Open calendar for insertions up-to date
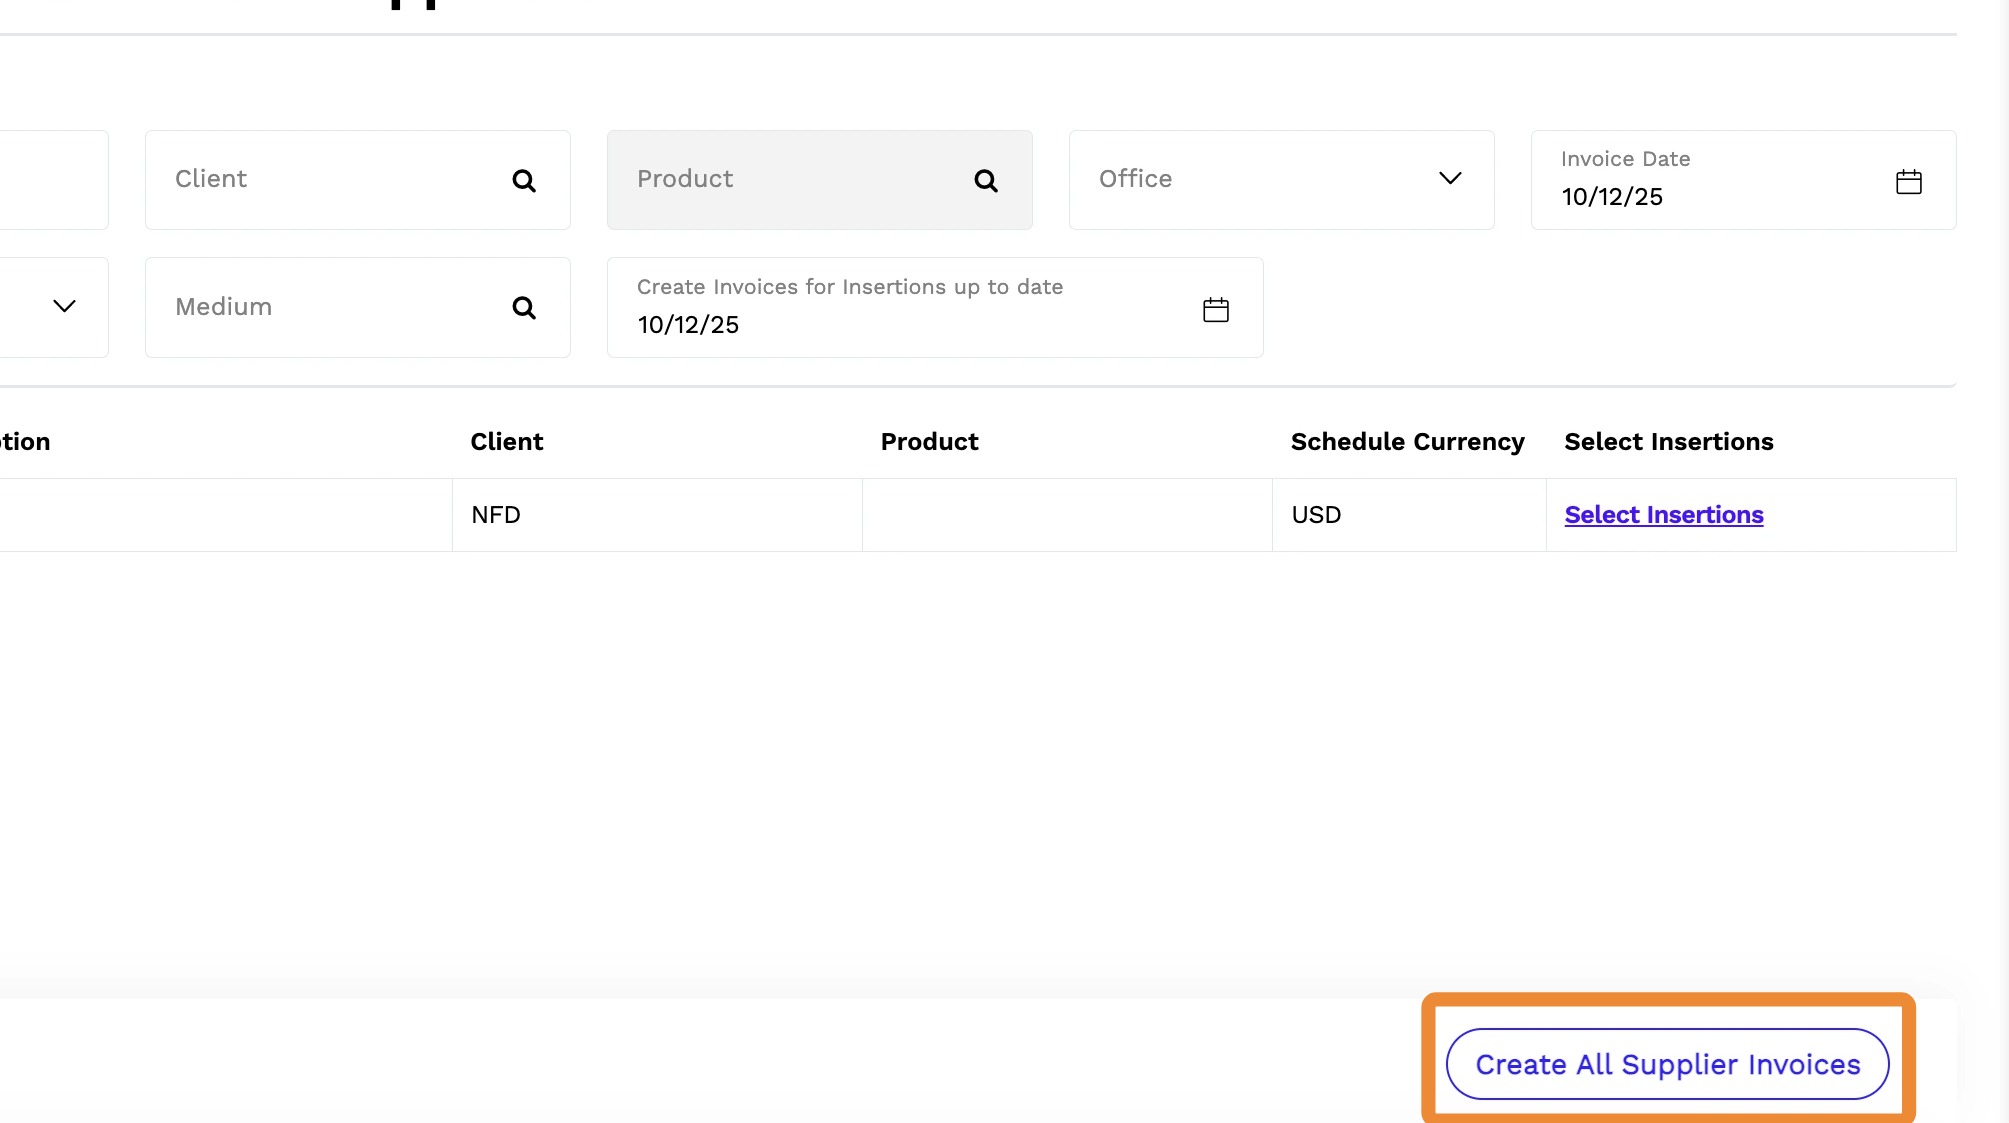Screen dimensions: 2009x1123 [1215, 310]
